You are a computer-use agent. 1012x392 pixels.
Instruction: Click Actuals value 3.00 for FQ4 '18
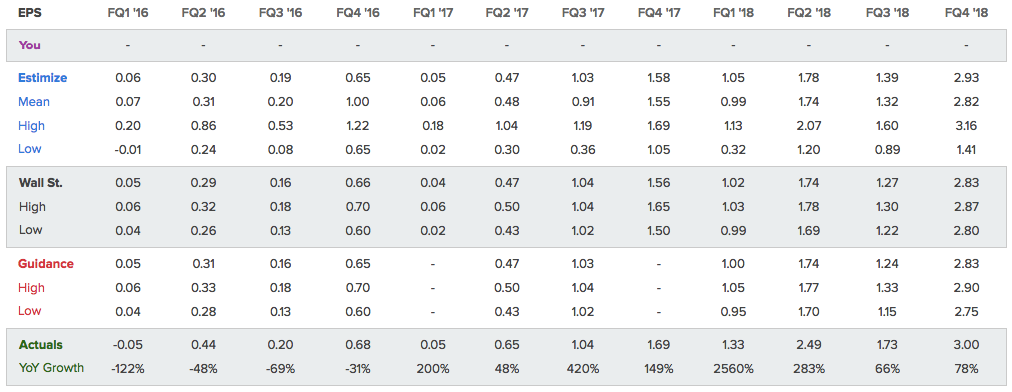pyautogui.click(x=966, y=345)
